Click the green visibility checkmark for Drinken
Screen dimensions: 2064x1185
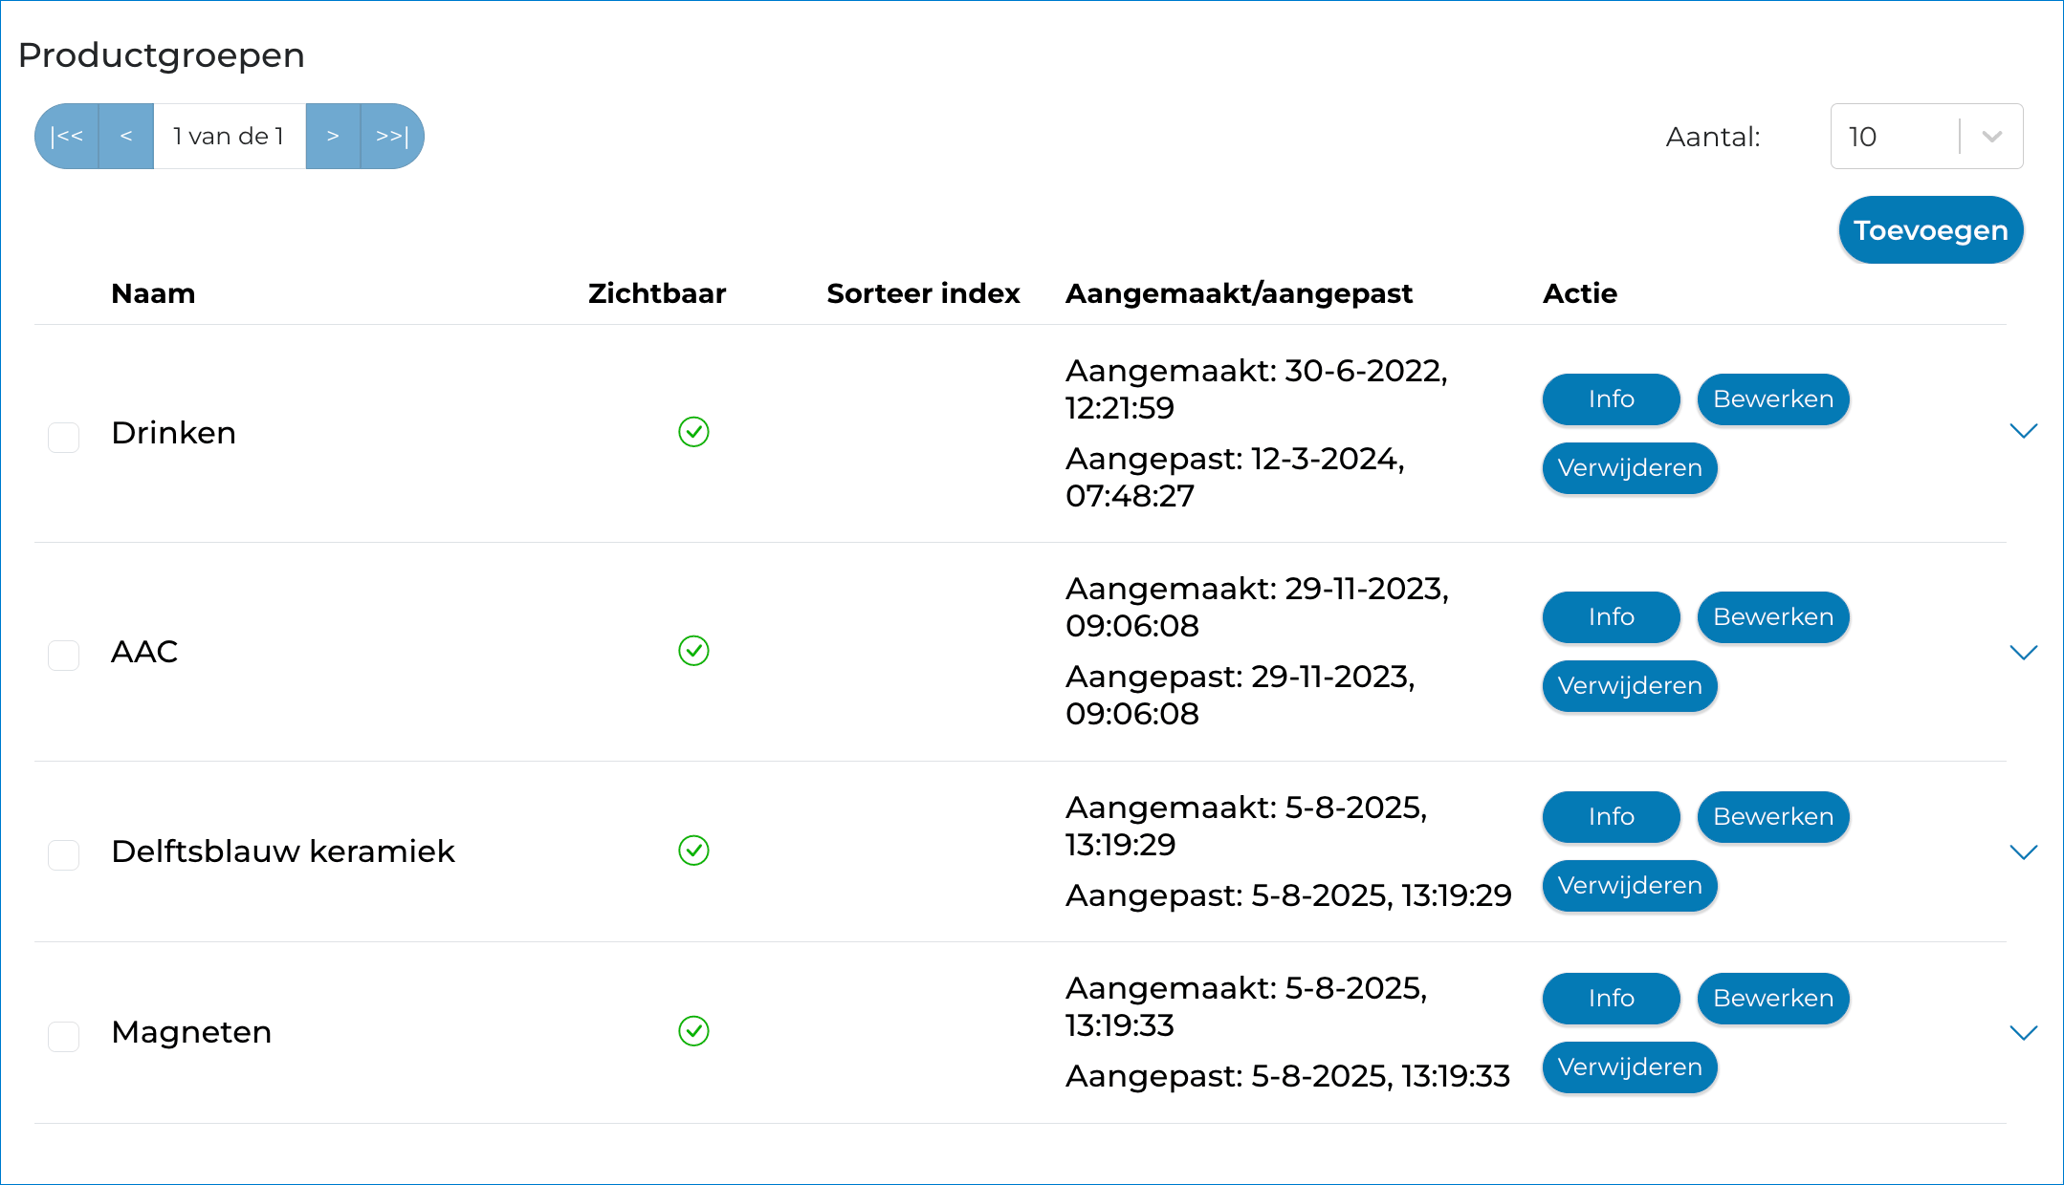pyautogui.click(x=694, y=433)
